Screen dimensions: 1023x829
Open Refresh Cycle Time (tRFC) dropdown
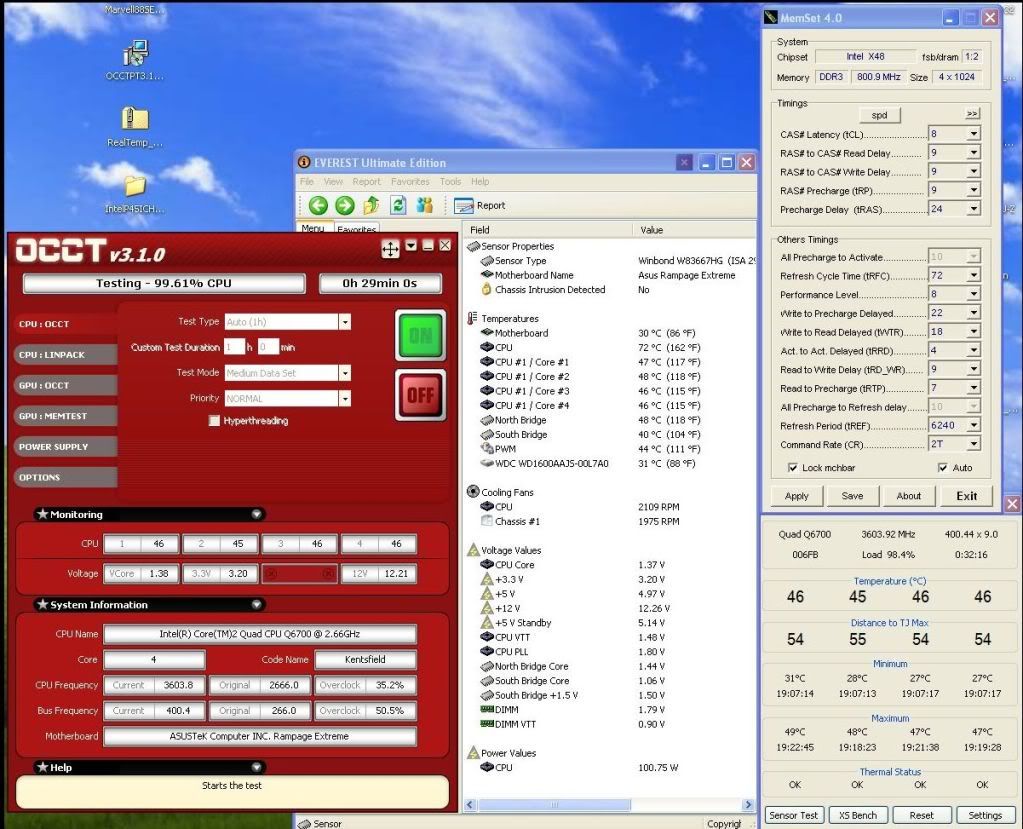pos(973,275)
